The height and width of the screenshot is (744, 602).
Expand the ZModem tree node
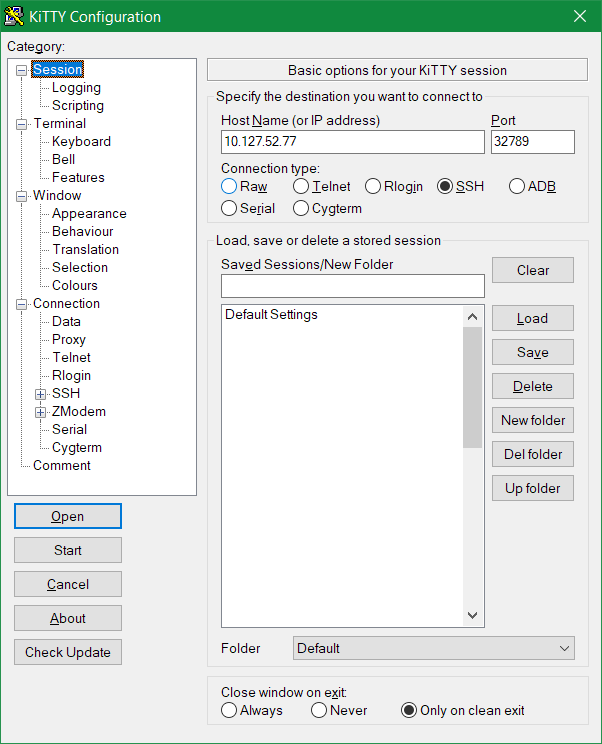(41, 412)
